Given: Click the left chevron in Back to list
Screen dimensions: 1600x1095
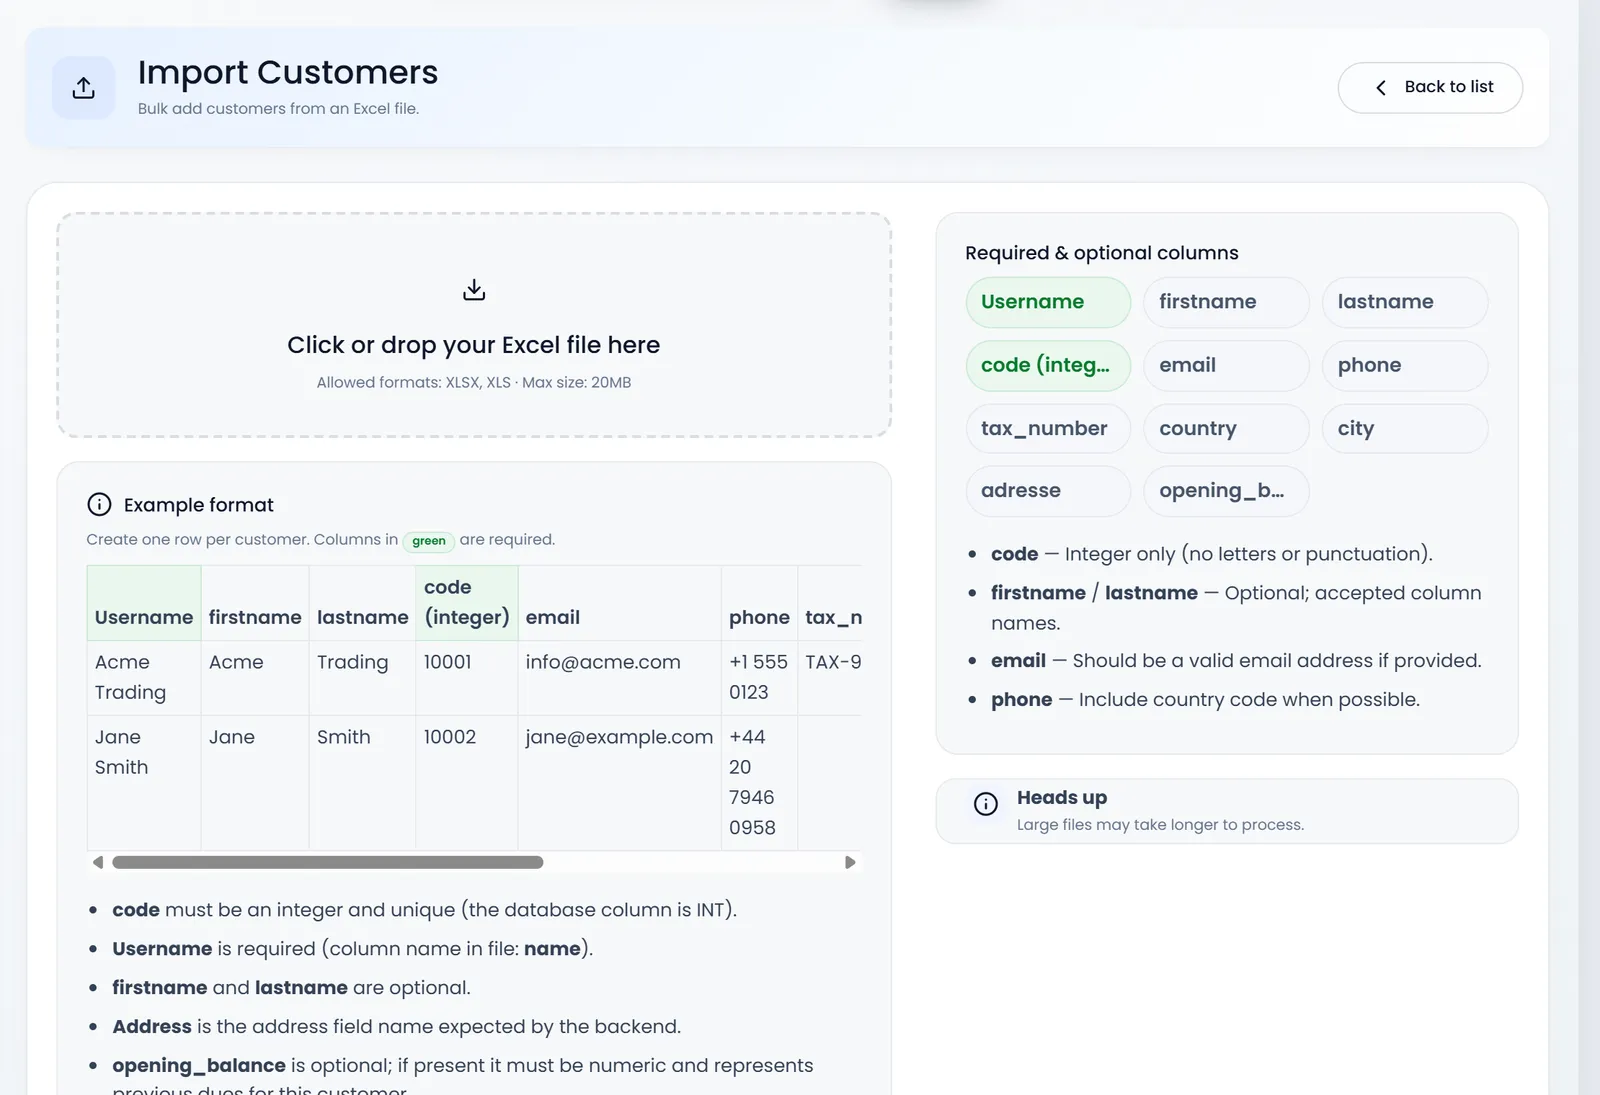Looking at the screenshot, I should pos(1381,88).
